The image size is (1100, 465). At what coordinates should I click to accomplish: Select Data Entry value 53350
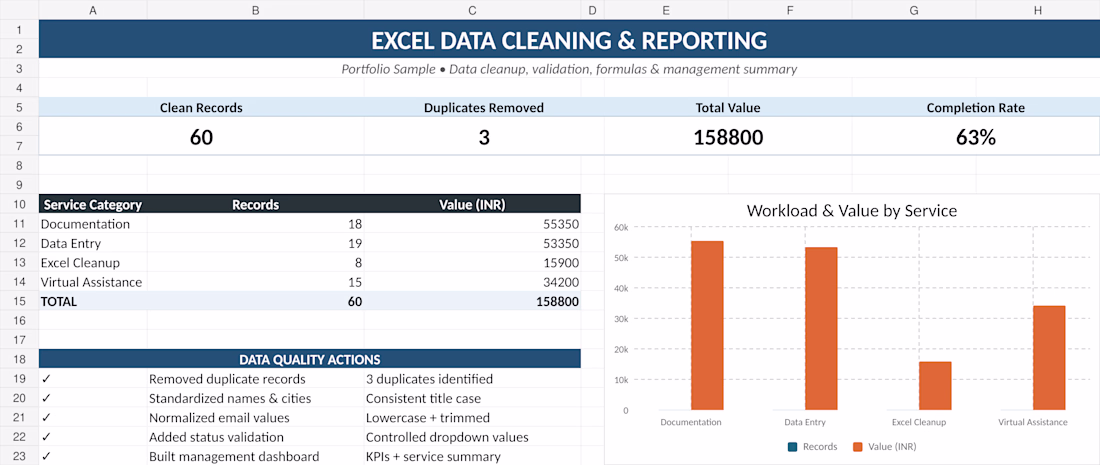pyautogui.click(x=472, y=243)
